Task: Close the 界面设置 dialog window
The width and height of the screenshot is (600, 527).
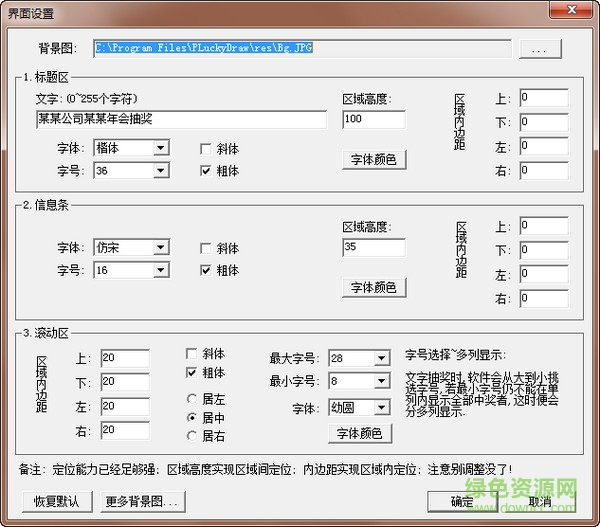Action: [574, 12]
